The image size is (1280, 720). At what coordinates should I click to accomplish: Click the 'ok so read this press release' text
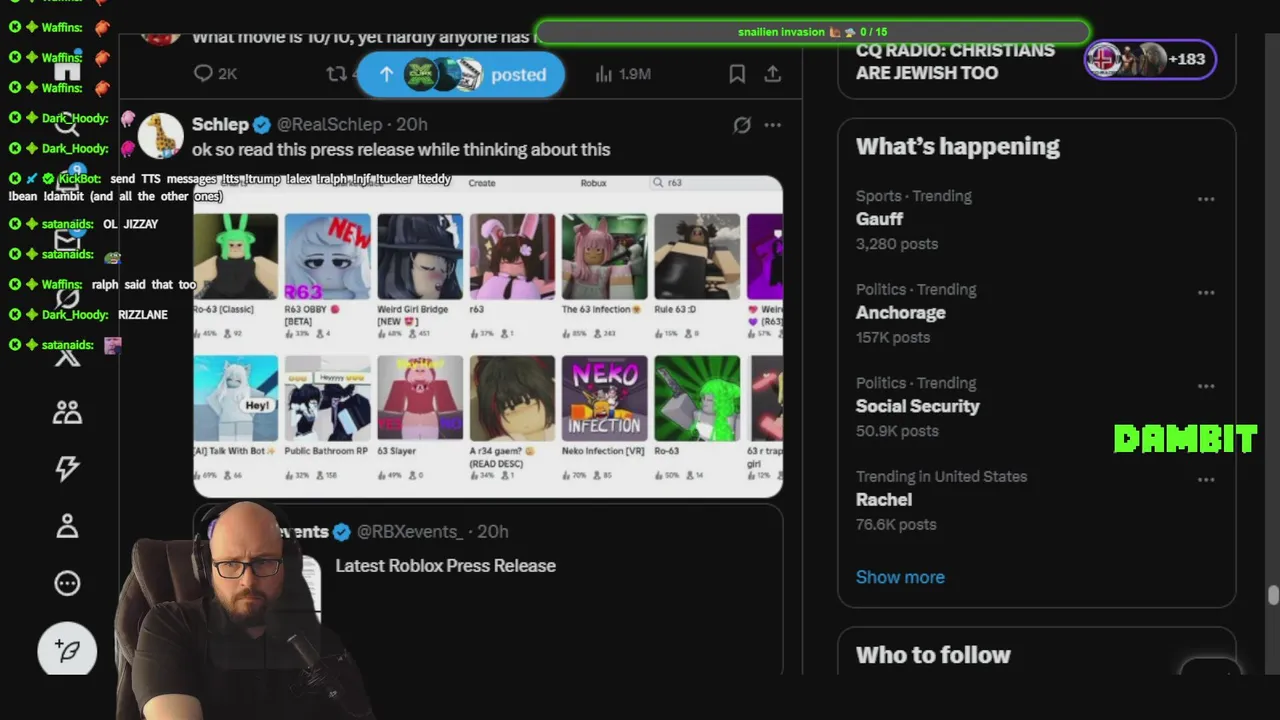pyautogui.click(x=401, y=149)
